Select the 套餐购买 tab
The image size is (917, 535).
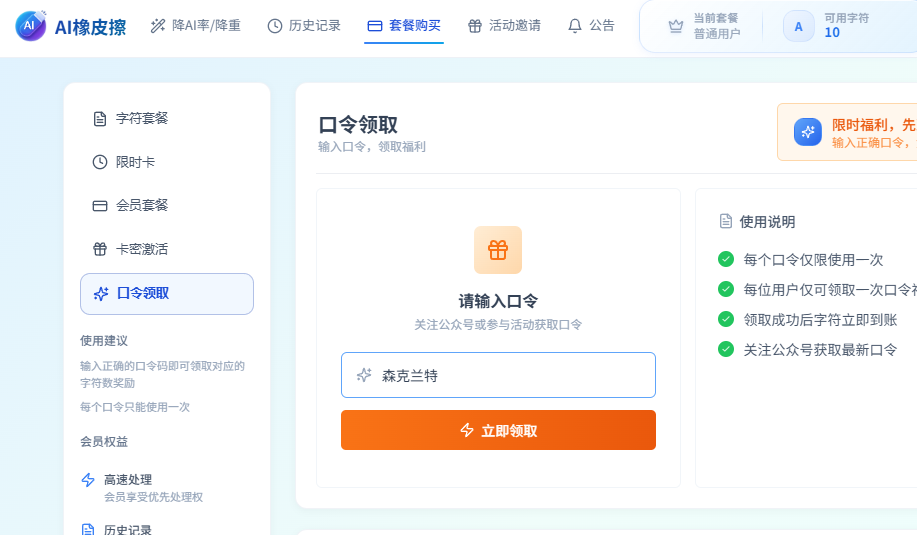click(x=404, y=26)
